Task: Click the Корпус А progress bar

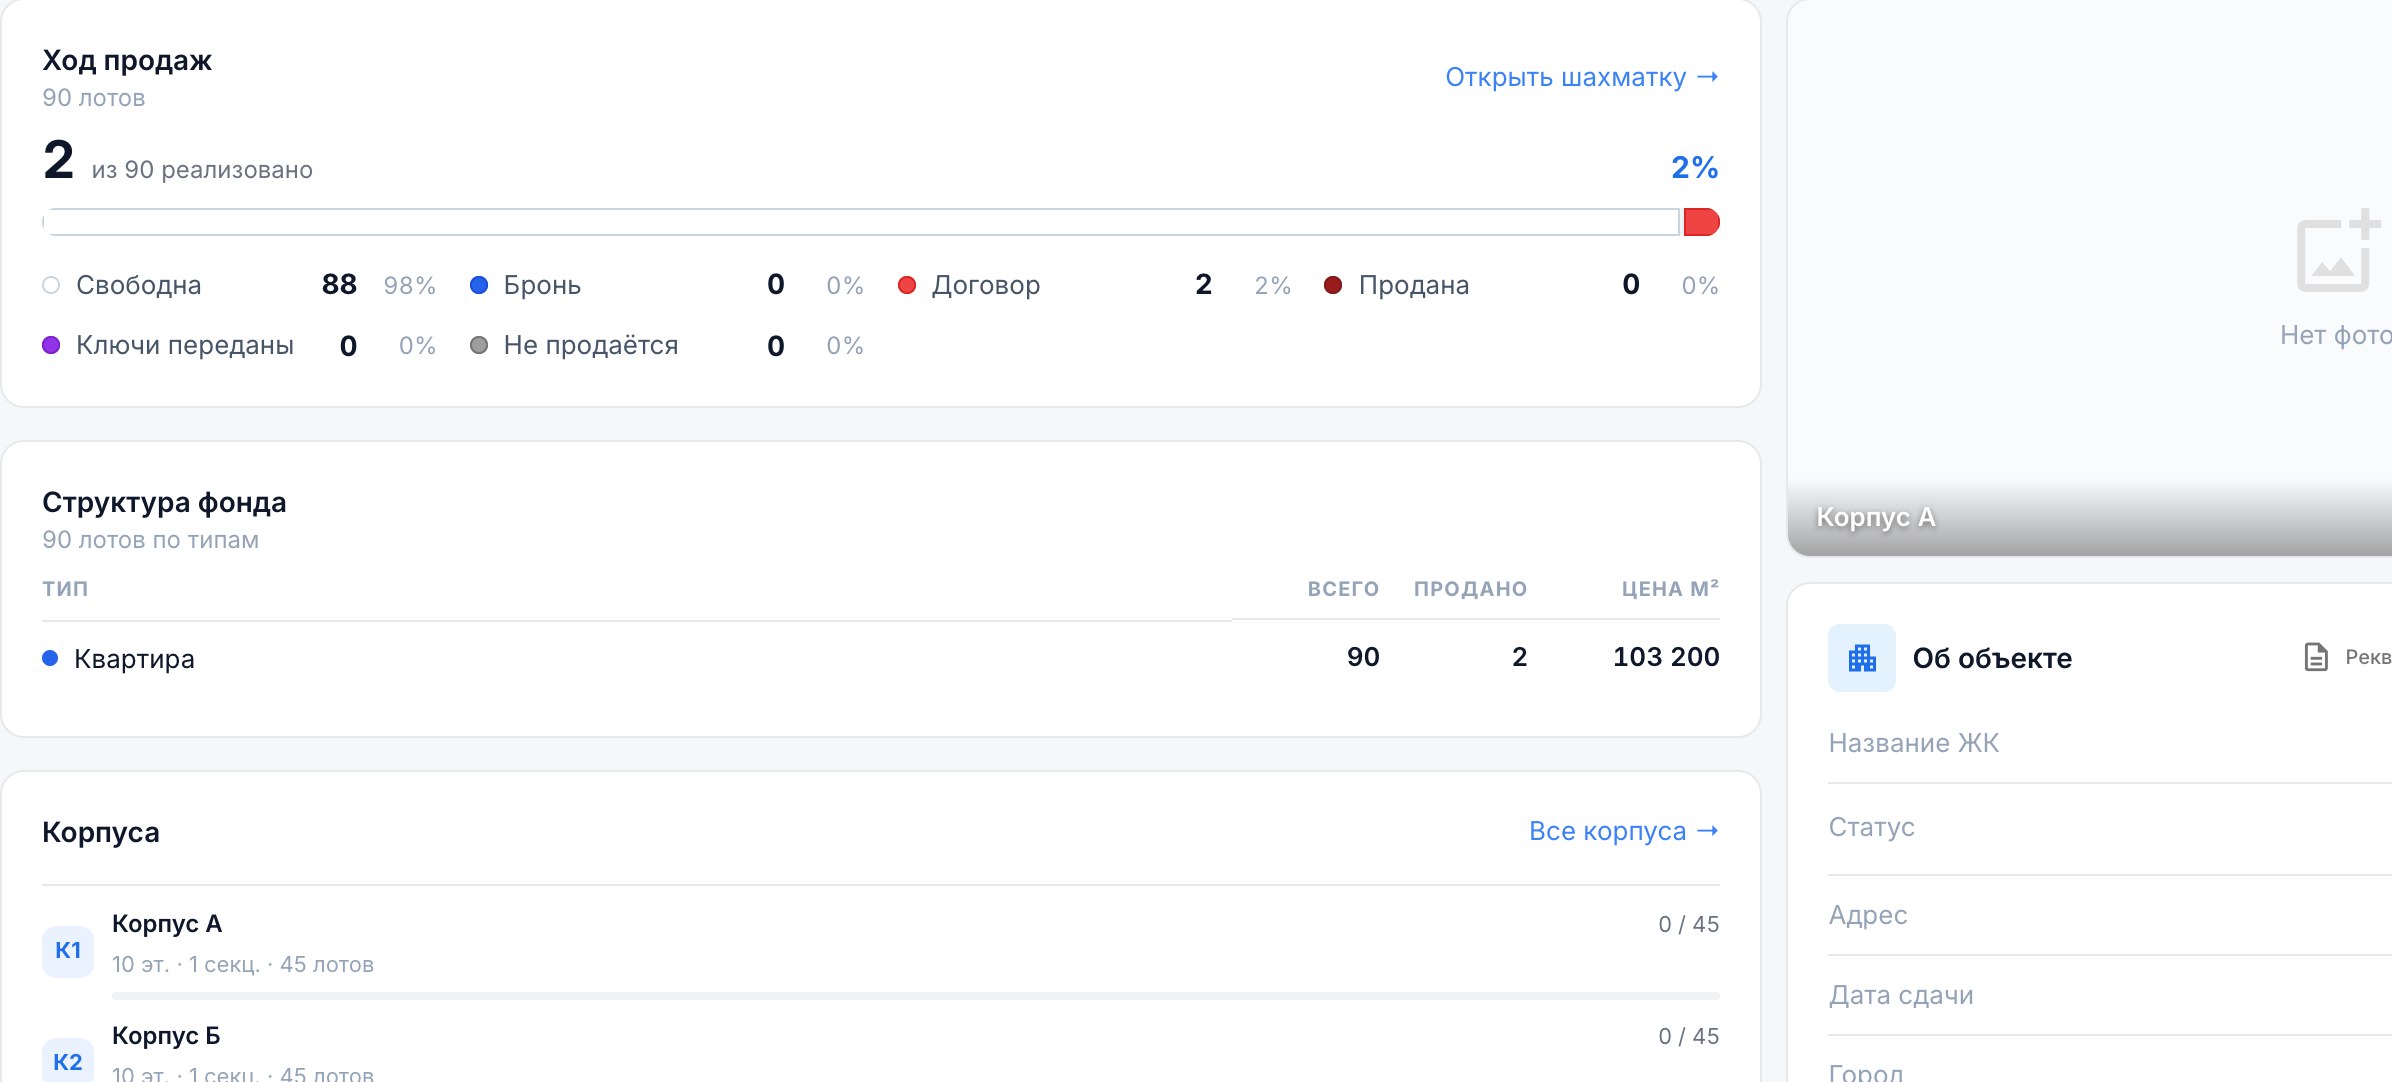Action: point(916,996)
